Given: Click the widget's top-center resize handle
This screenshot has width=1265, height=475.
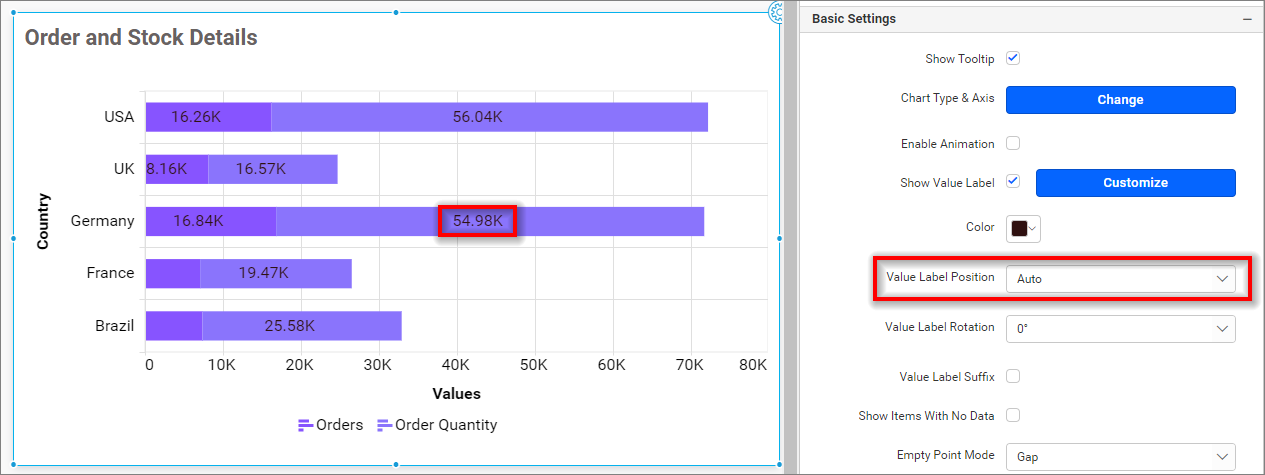Looking at the screenshot, I should [397, 13].
